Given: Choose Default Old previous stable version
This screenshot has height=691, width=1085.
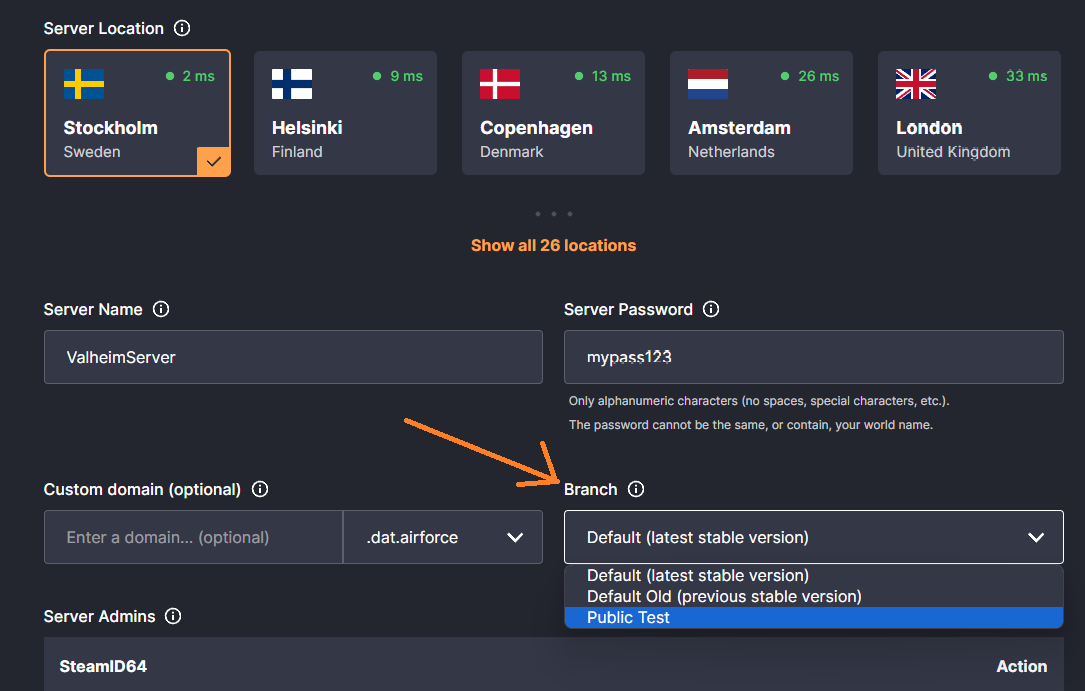Looking at the screenshot, I should tap(723, 597).
